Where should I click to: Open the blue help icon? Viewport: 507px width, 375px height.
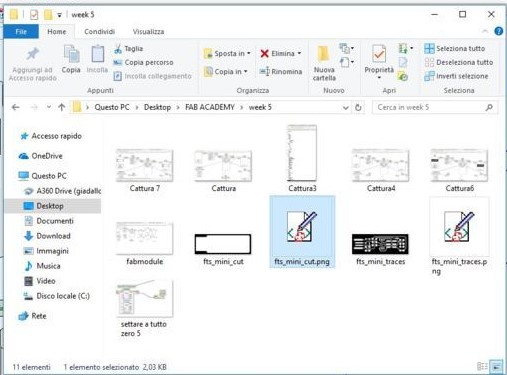499,31
